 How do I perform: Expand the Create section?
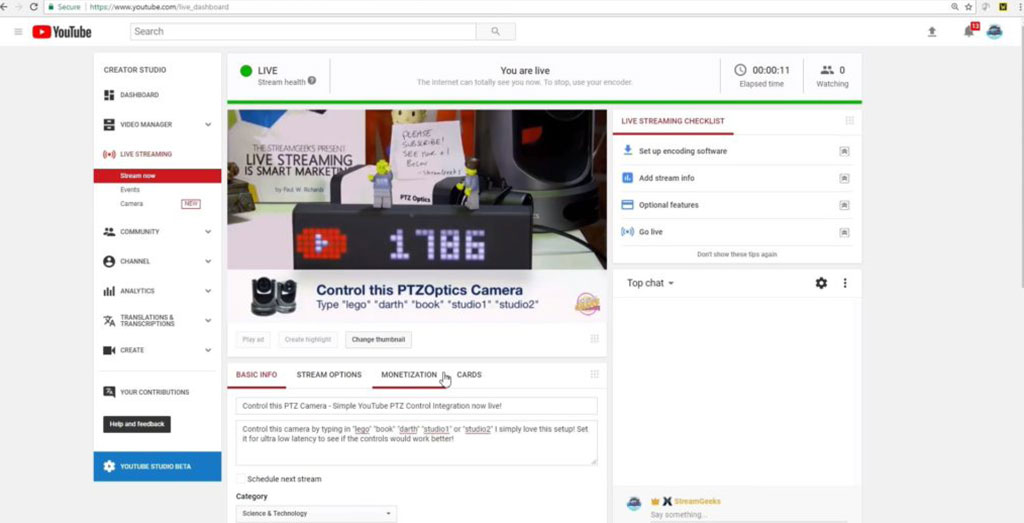click(x=208, y=351)
